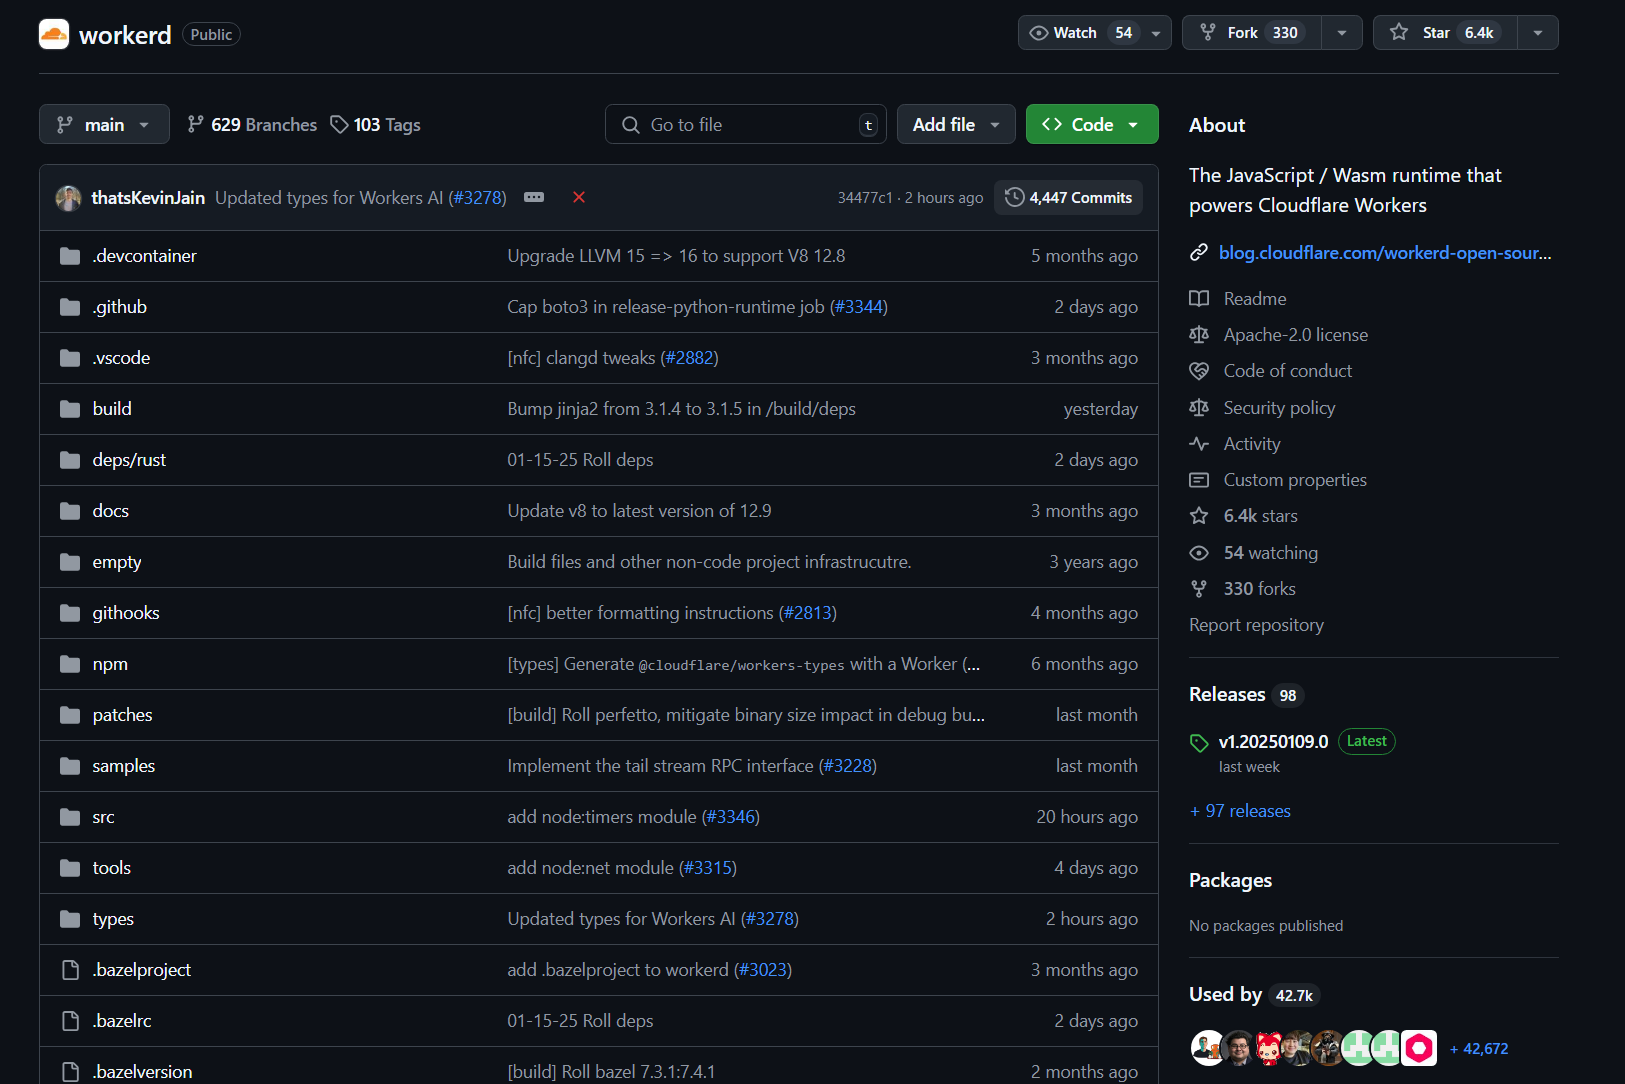Click Report repository link
Image resolution: width=1625 pixels, height=1084 pixels.
point(1256,625)
